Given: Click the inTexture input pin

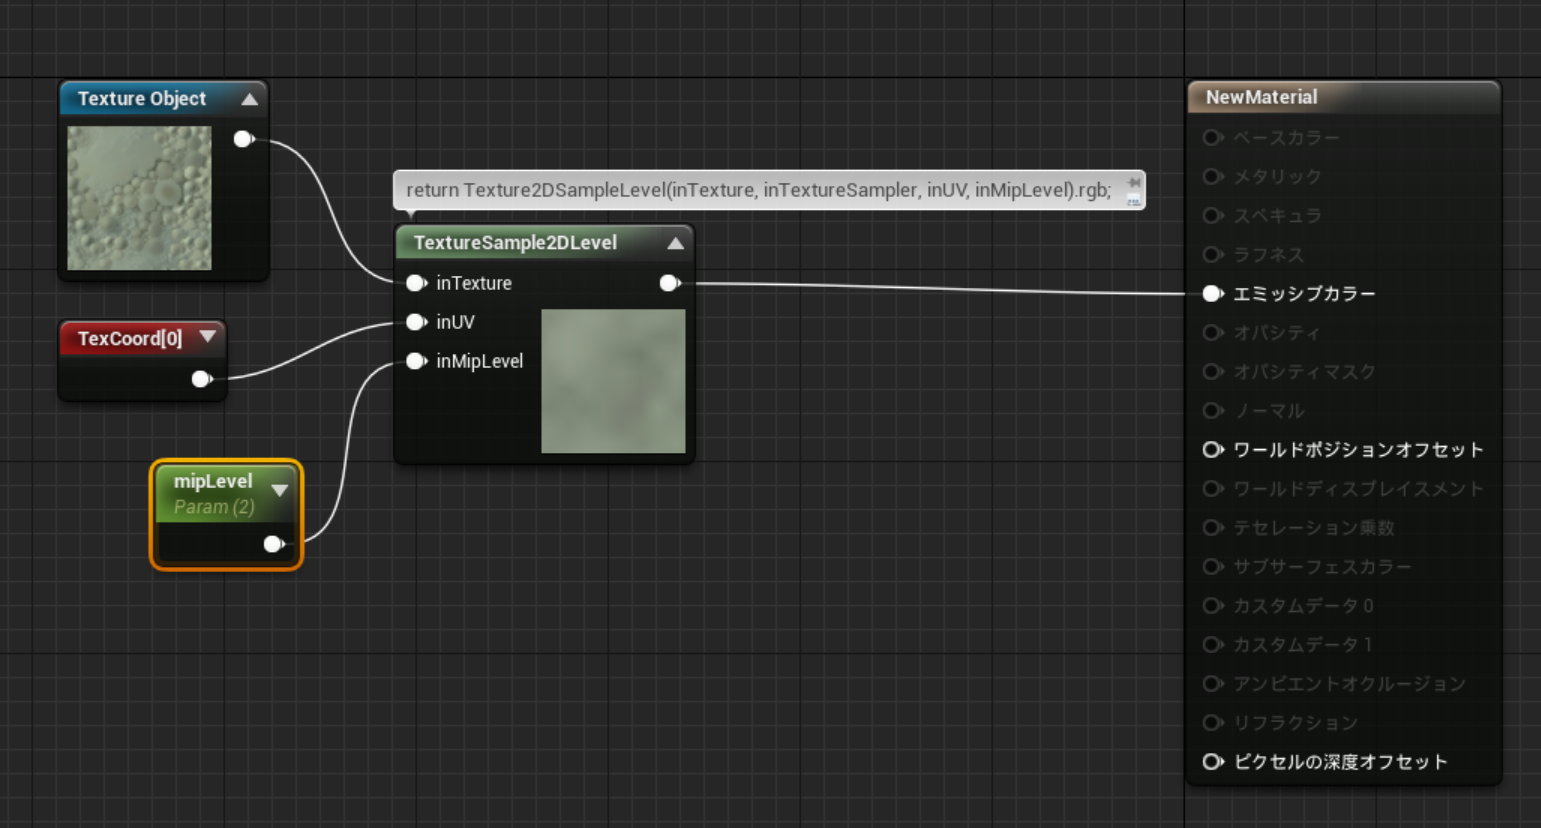Looking at the screenshot, I should coord(416,283).
